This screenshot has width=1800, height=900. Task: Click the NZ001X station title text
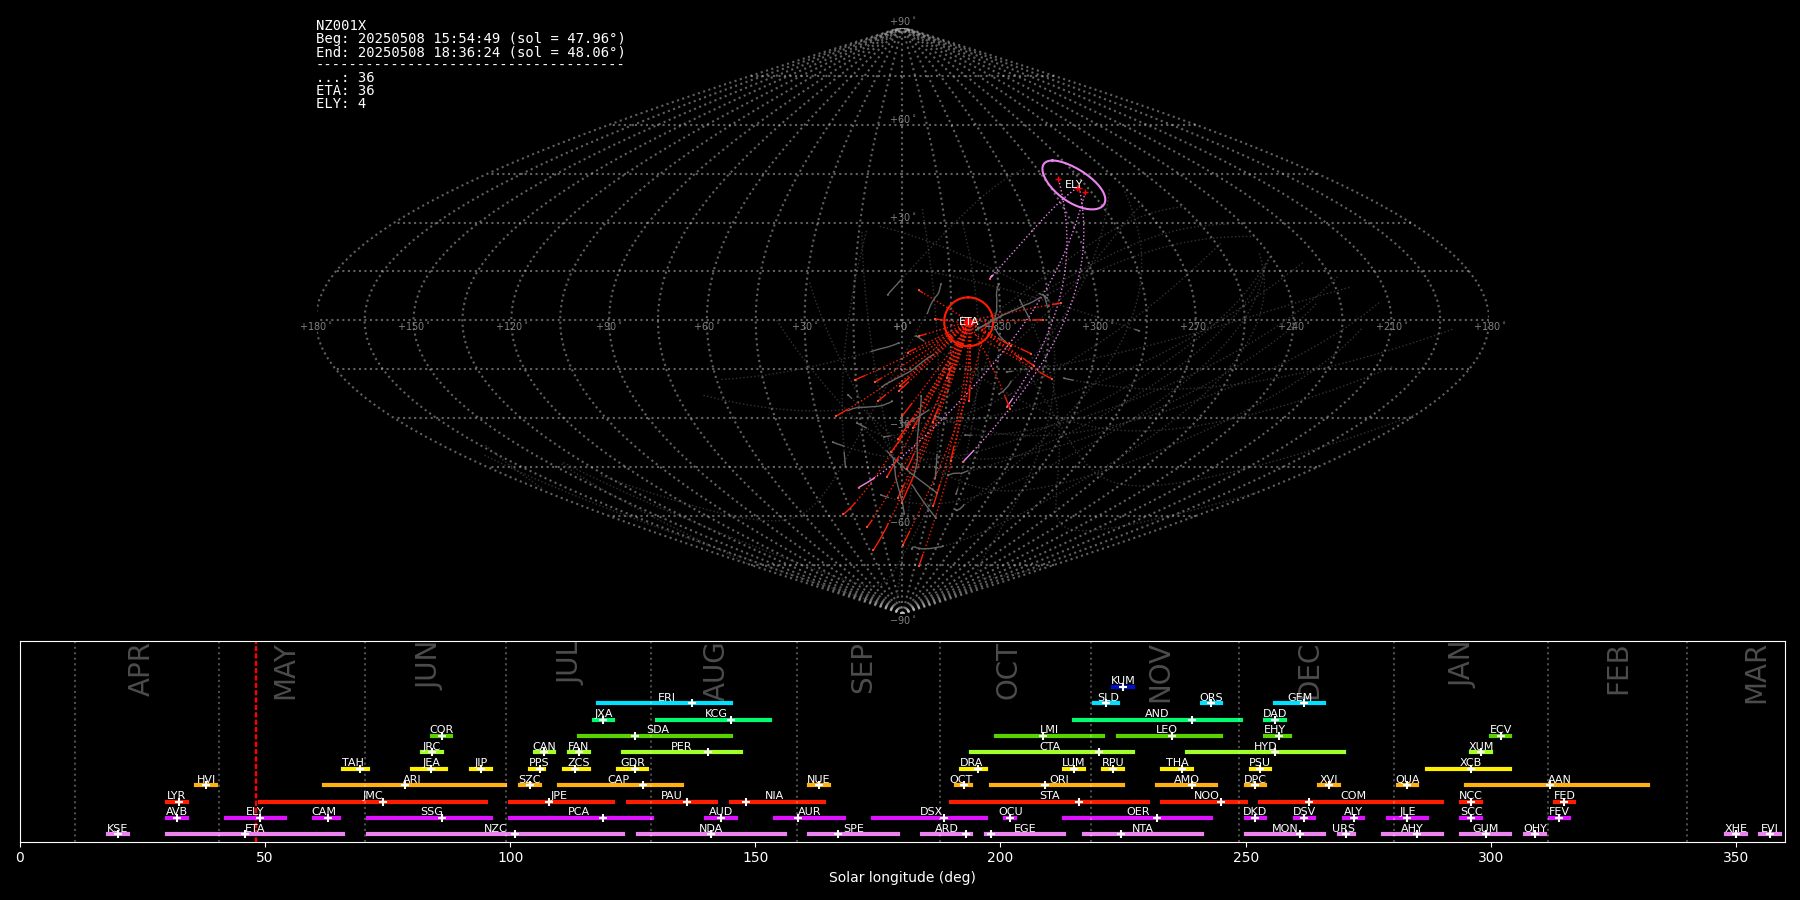341,26
